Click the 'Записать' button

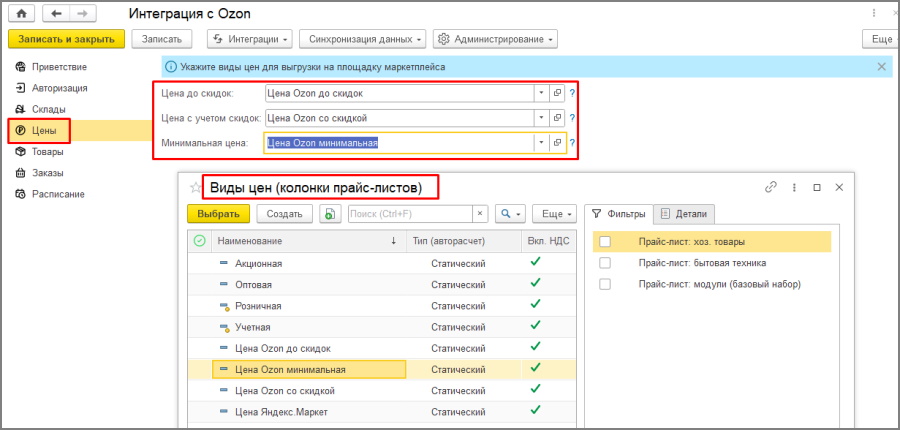(x=162, y=39)
